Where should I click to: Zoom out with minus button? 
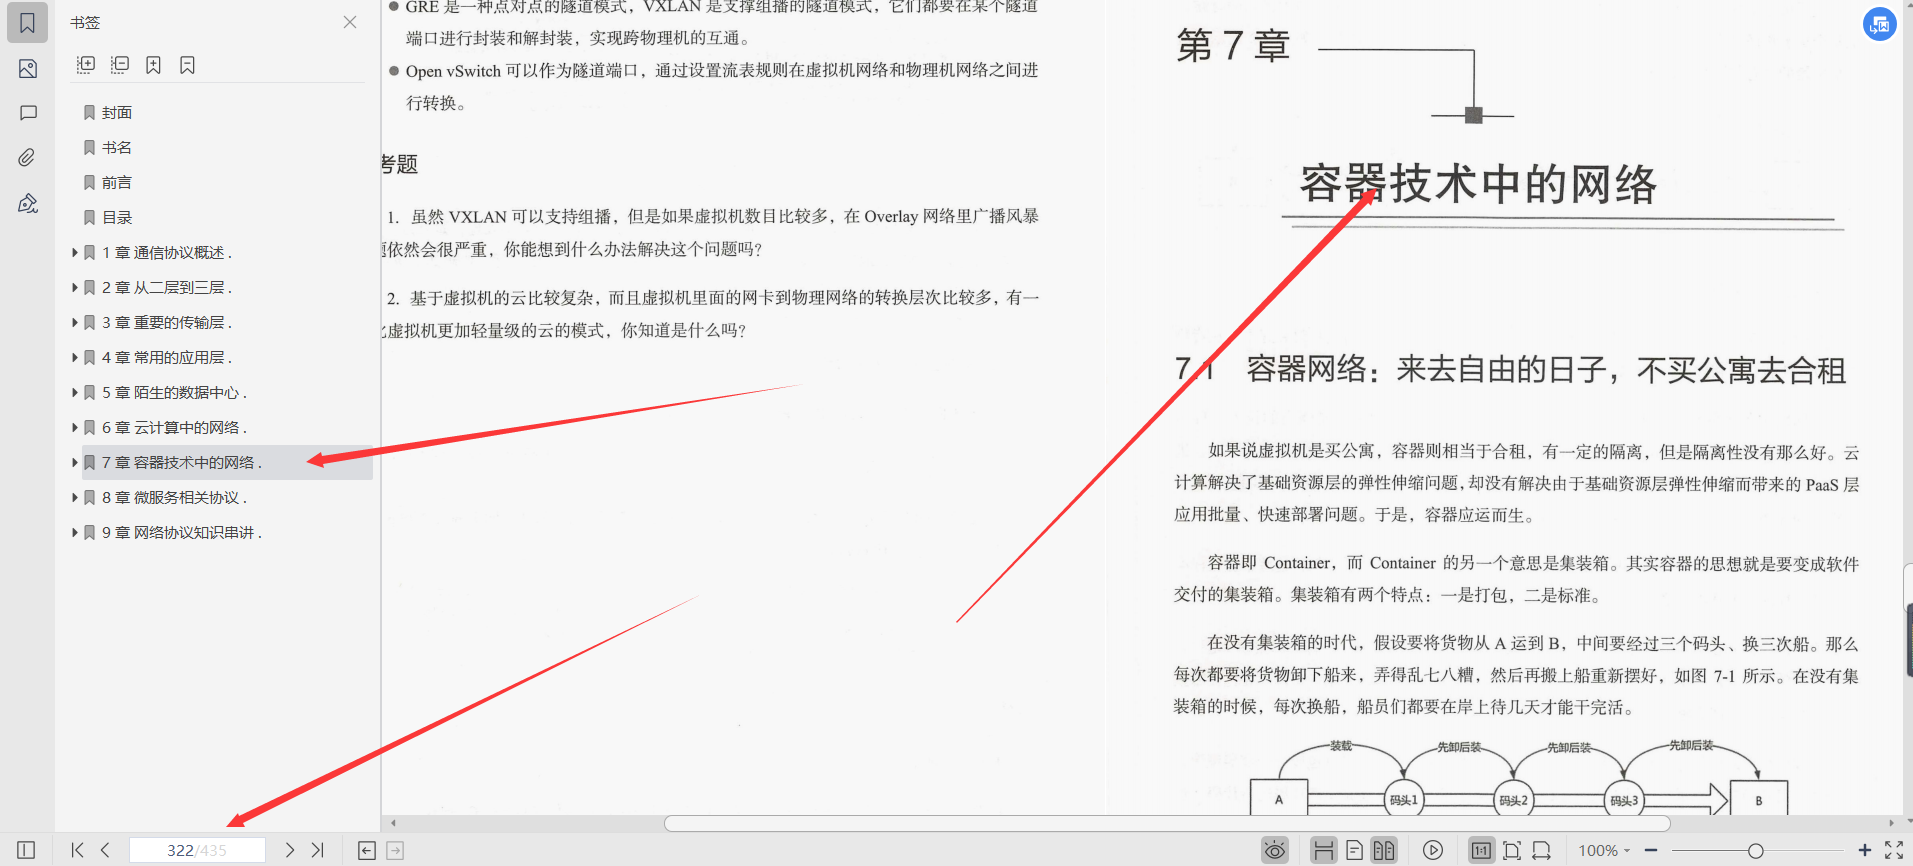(1651, 850)
